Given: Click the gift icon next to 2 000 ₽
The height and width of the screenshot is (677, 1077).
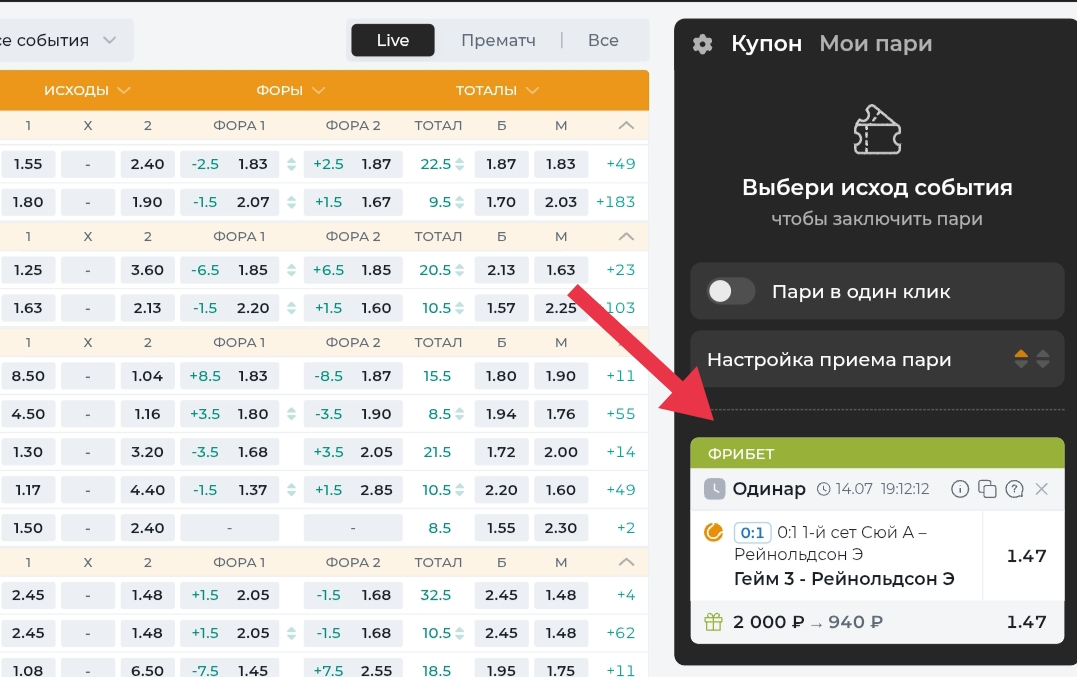Looking at the screenshot, I should pos(715,622).
